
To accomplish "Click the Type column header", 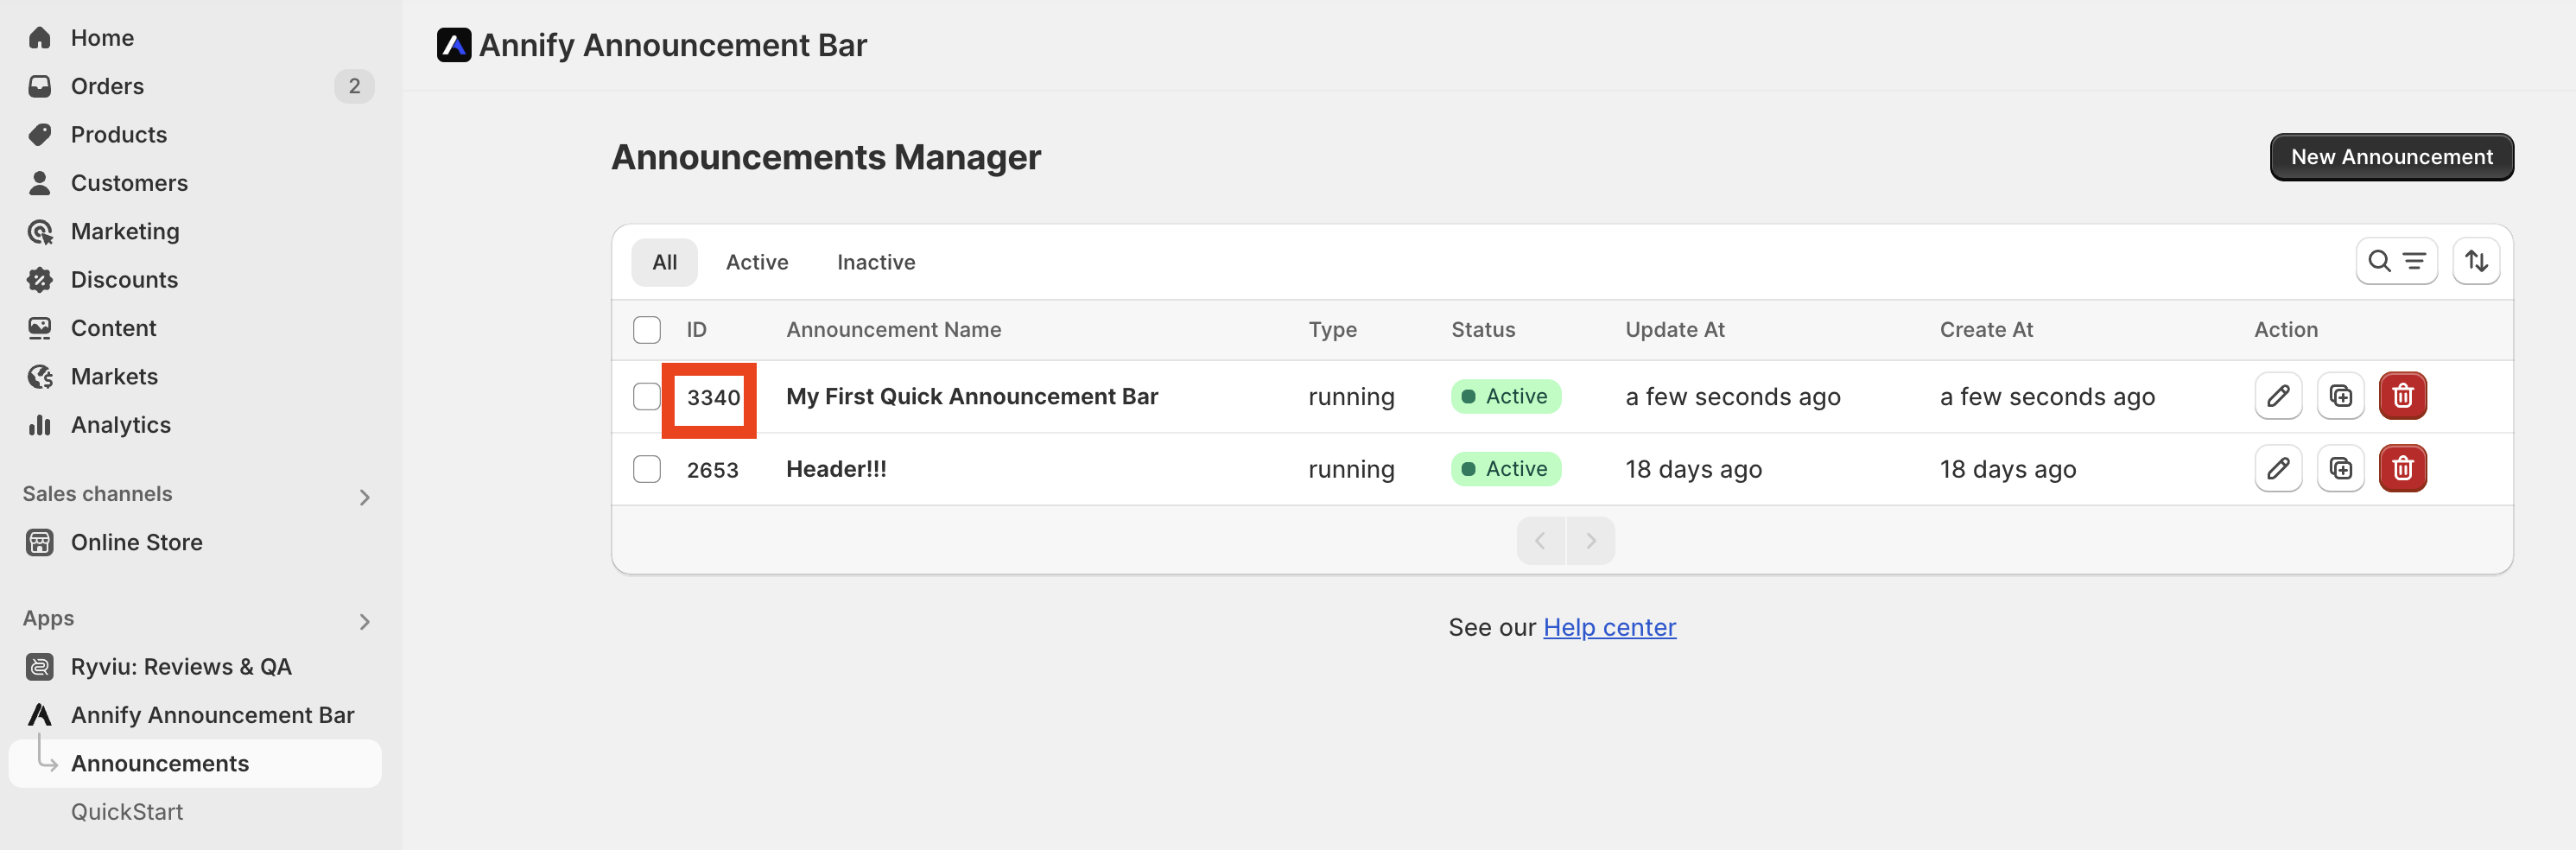I will pos(1332,330).
